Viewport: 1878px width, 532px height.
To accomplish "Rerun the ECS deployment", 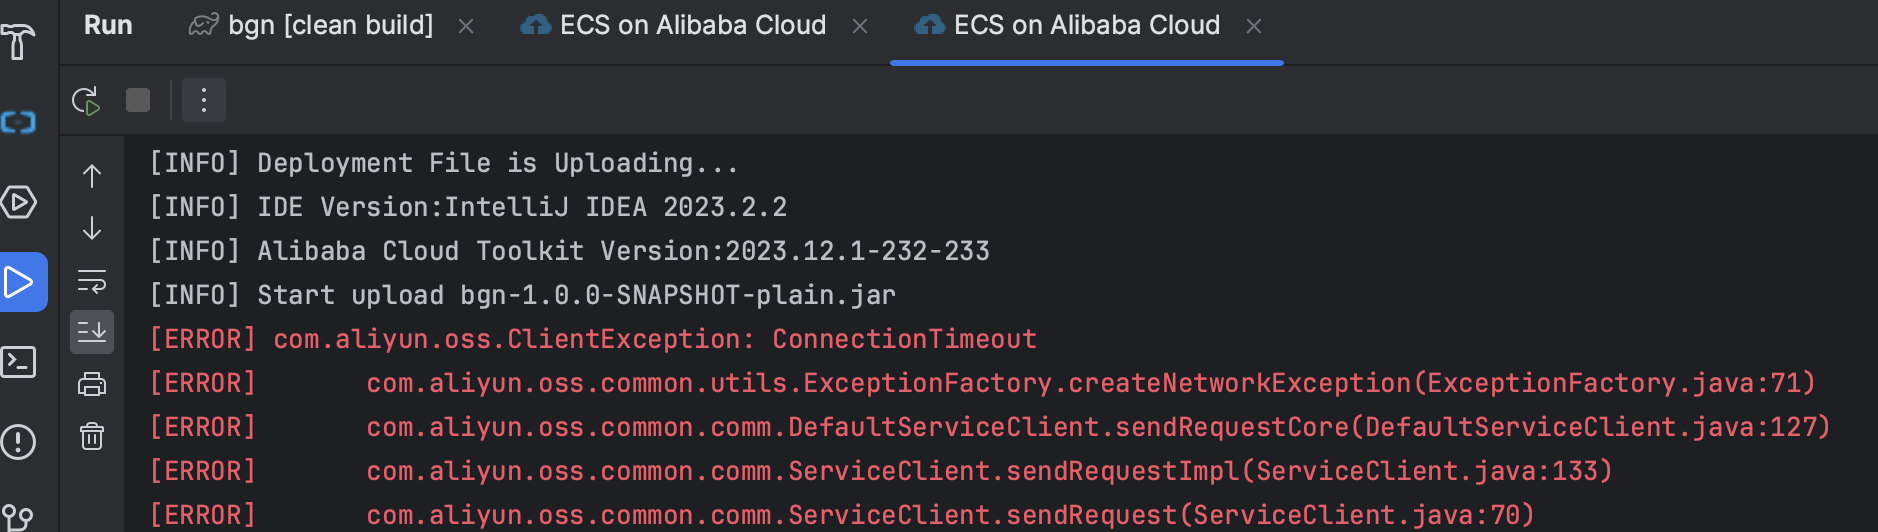I will pyautogui.click(x=86, y=100).
